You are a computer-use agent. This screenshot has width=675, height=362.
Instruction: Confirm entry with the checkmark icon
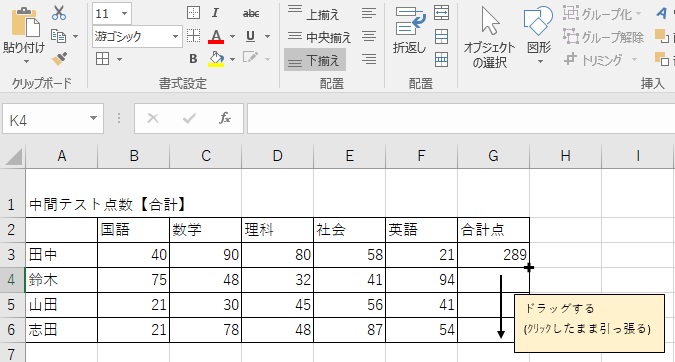coord(189,118)
